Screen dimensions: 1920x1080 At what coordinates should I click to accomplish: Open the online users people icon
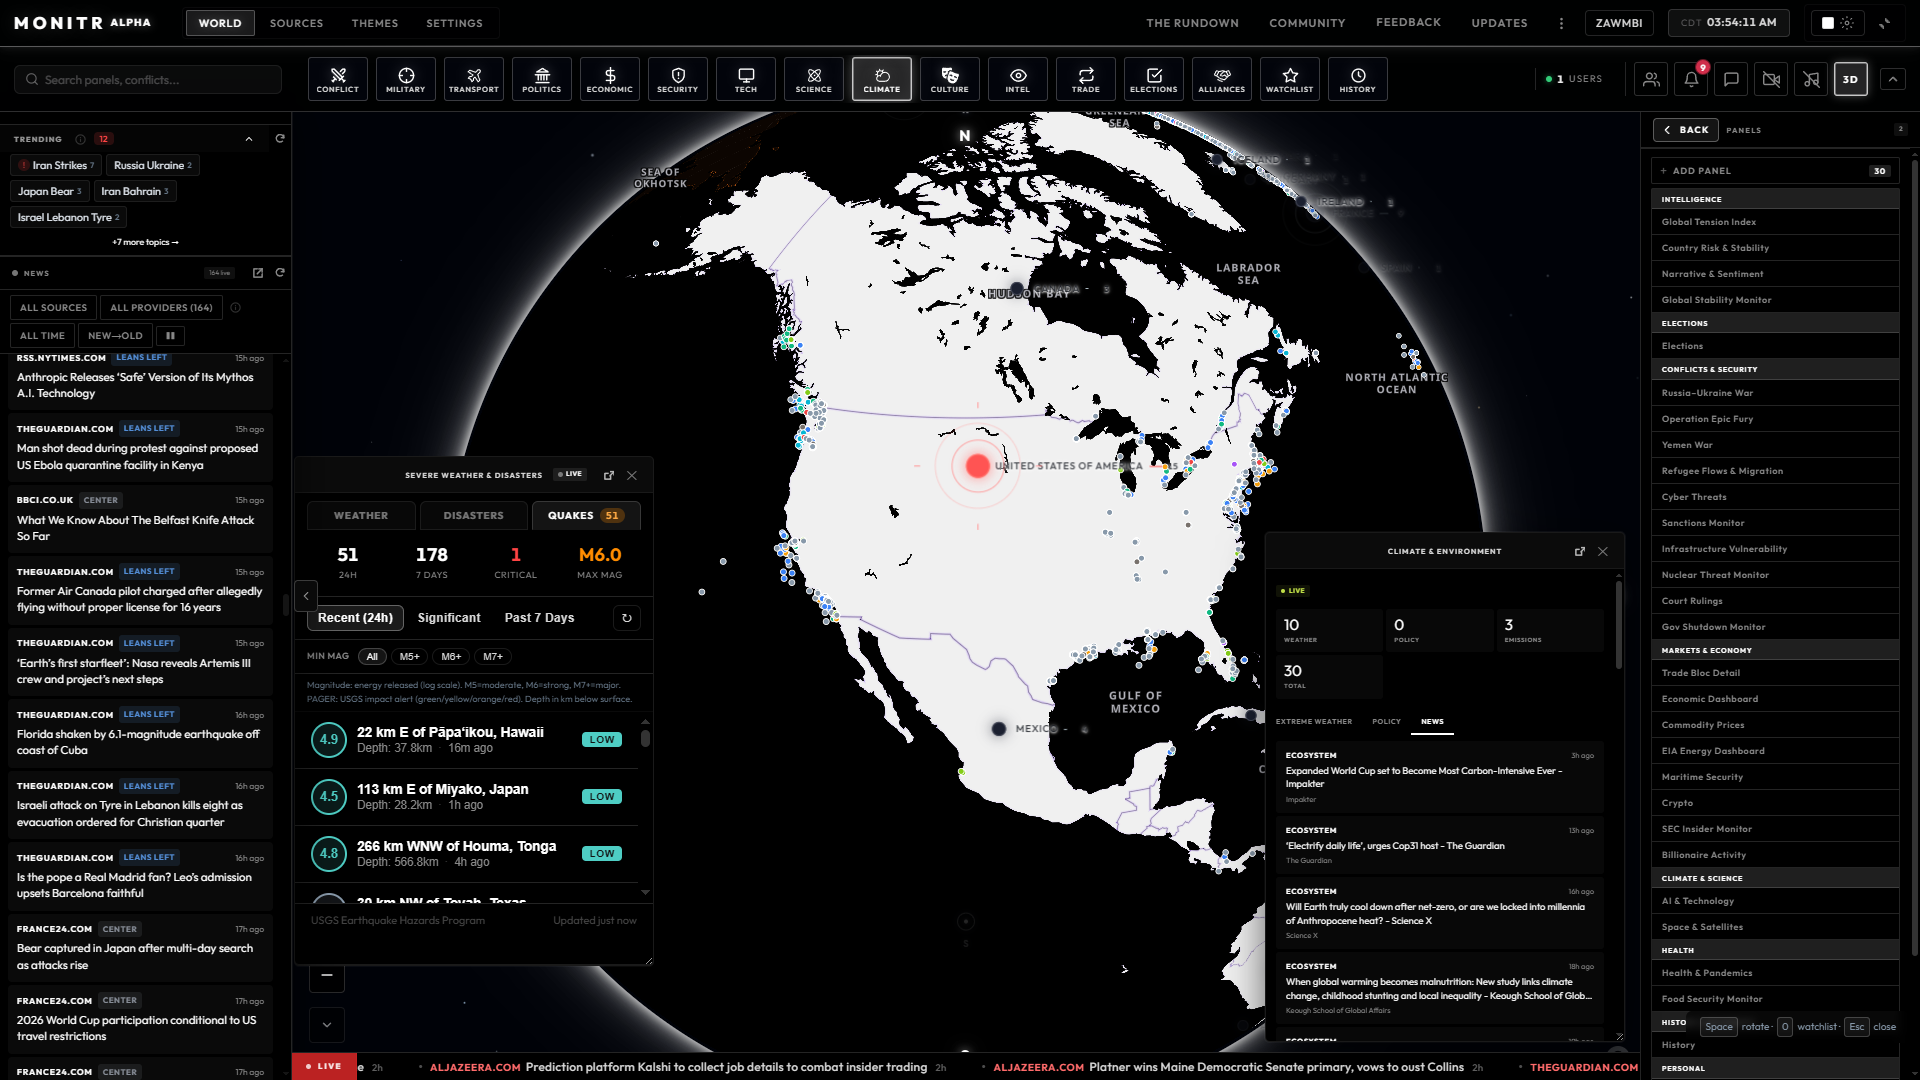1651,79
